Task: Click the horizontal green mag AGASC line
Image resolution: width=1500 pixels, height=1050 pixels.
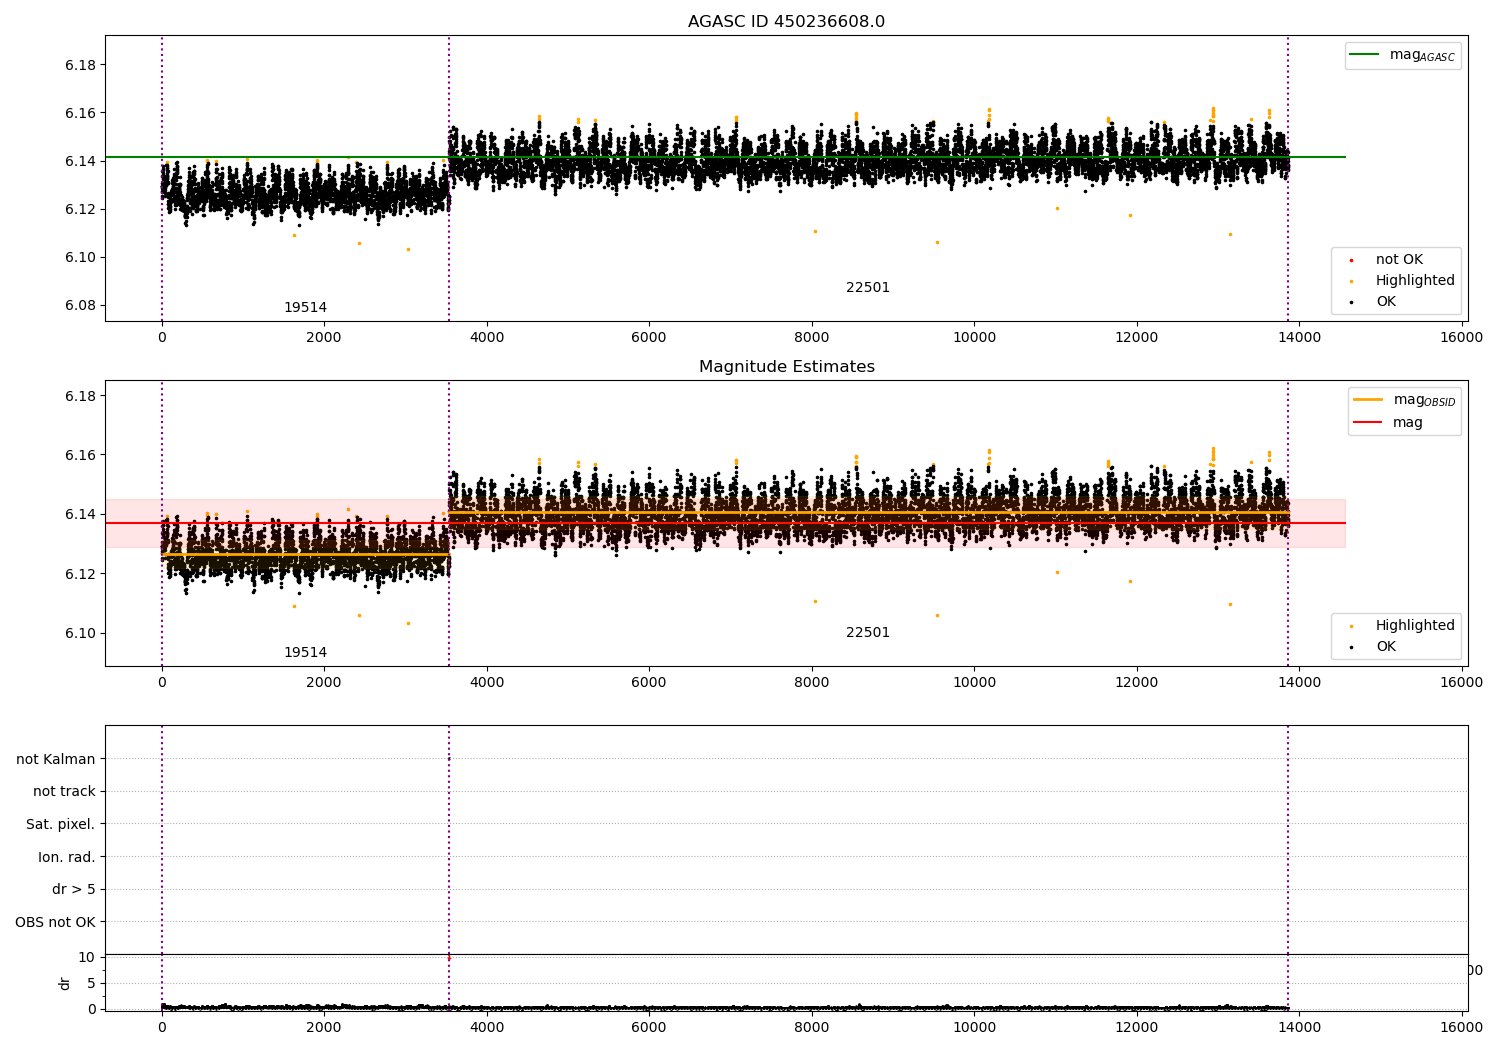Action: point(725,157)
